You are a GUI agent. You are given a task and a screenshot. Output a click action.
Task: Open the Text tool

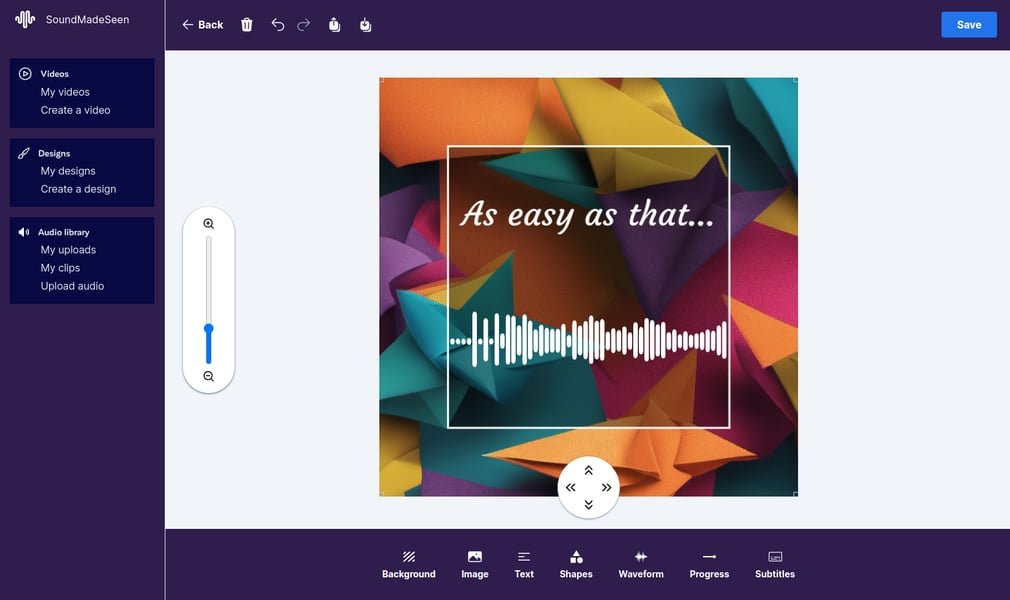click(x=524, y=565)
